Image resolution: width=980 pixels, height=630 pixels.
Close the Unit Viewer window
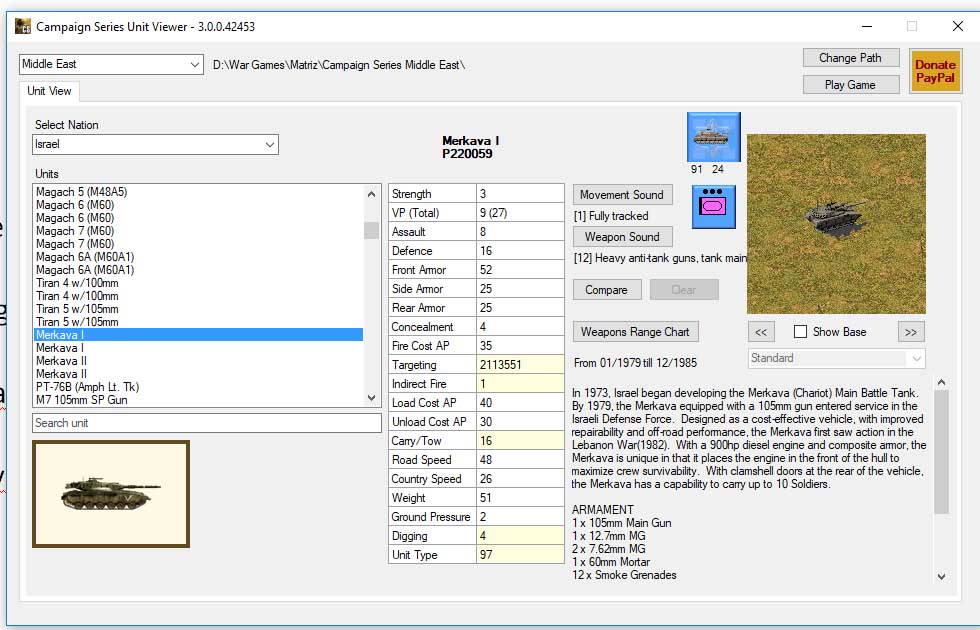pos(958,26)
